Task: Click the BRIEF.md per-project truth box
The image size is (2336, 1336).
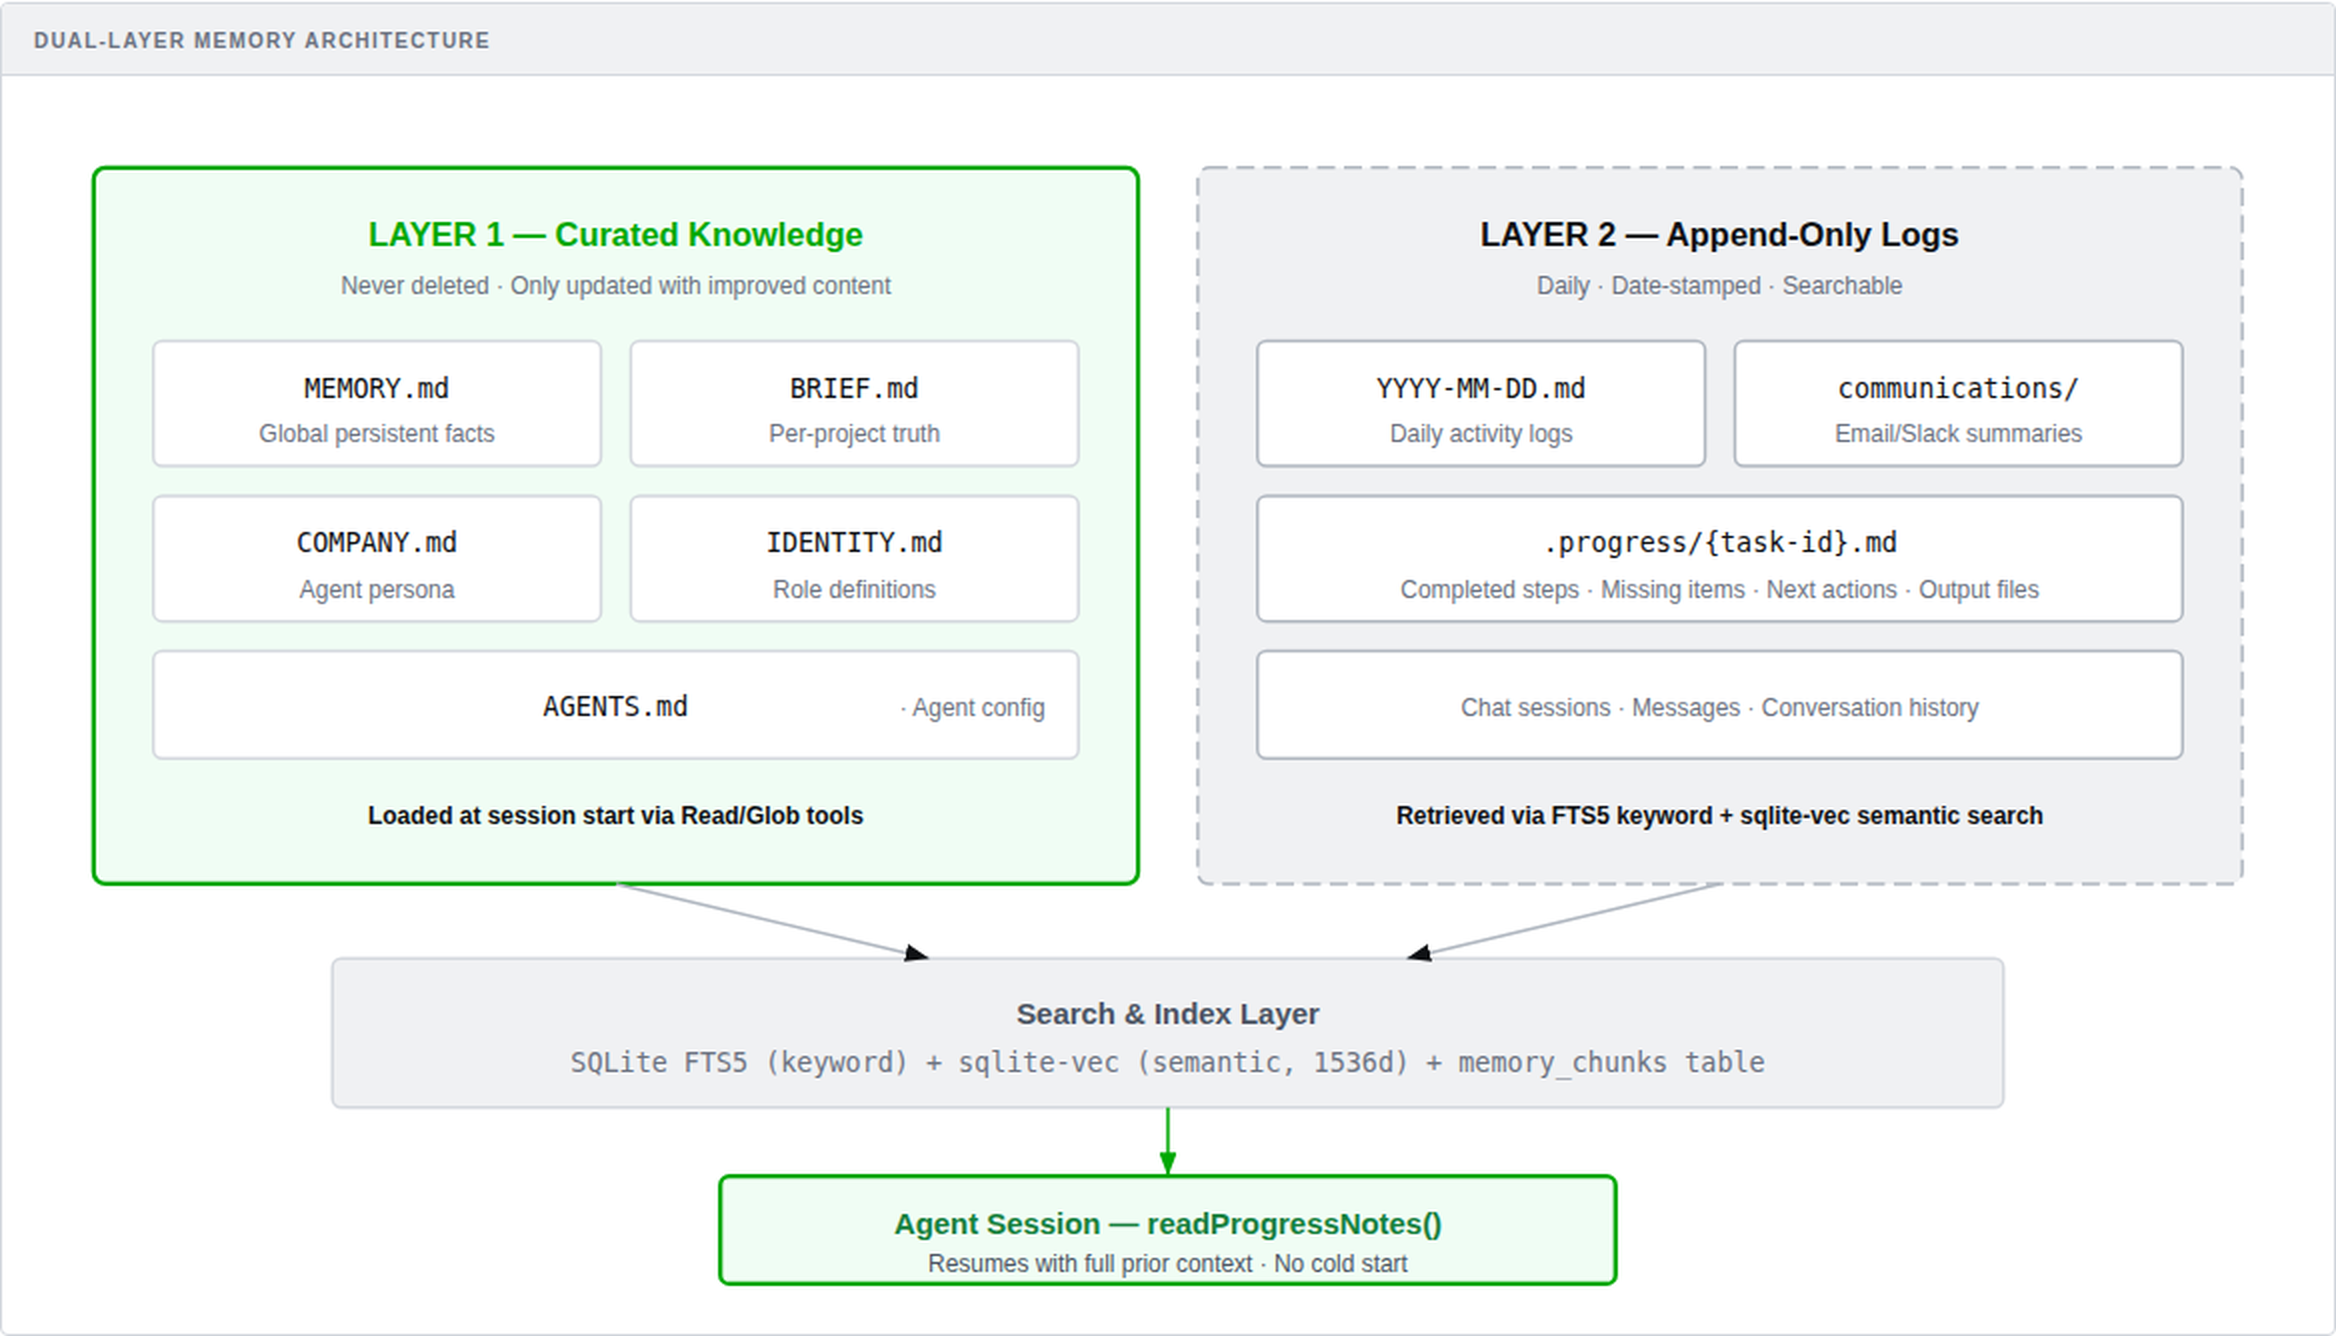Action: click(x=853, y=404)
